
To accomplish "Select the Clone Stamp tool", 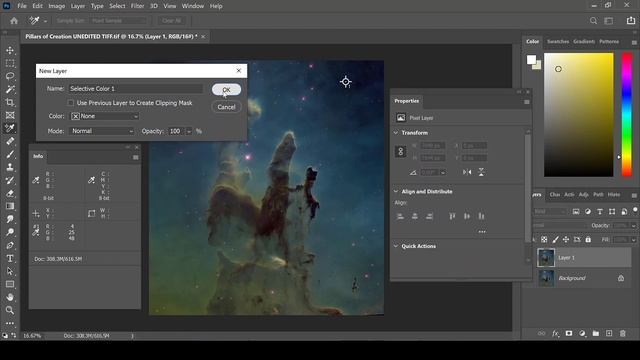I will [x=10, y=167].
